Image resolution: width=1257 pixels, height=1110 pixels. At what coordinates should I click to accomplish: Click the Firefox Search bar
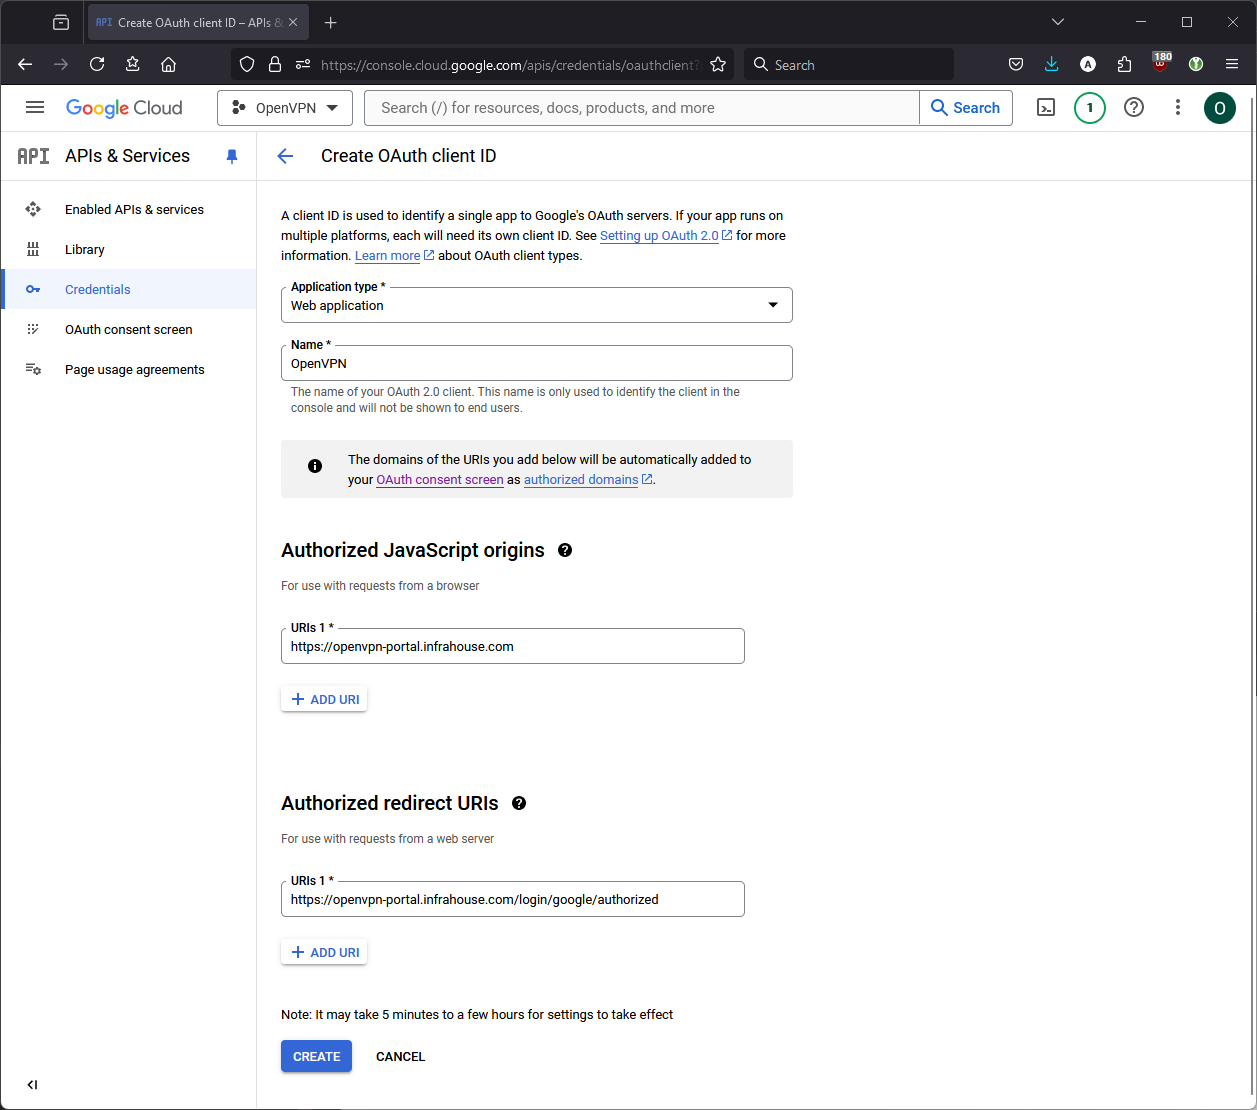pyautogui.click(x=849, y=64)
